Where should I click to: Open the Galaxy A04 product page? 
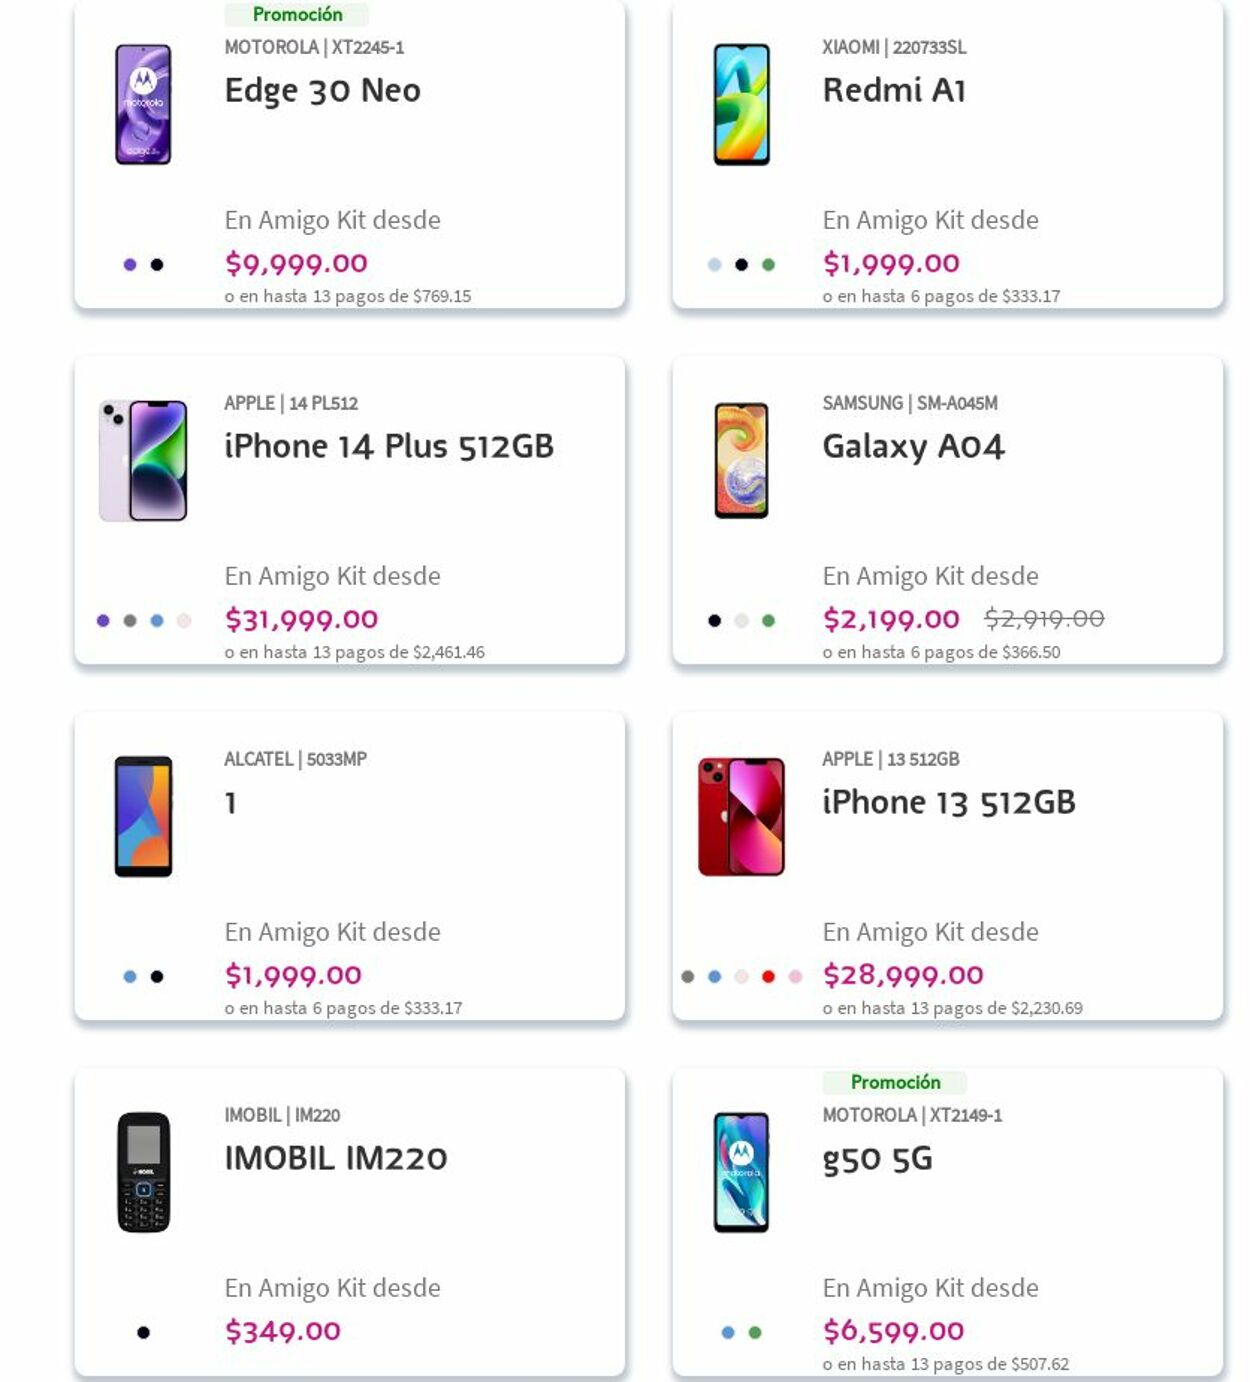click(912, 448)
